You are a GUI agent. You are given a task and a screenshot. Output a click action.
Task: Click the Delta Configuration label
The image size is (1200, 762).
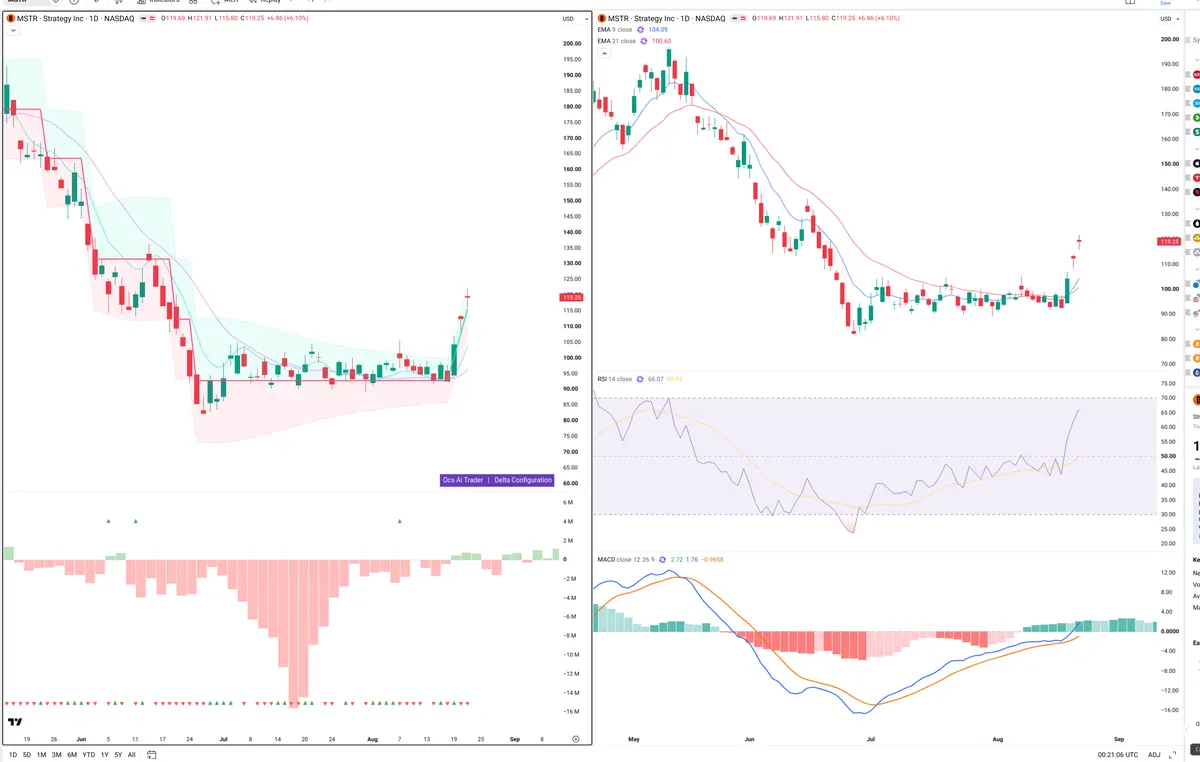[x=523, y=480]
